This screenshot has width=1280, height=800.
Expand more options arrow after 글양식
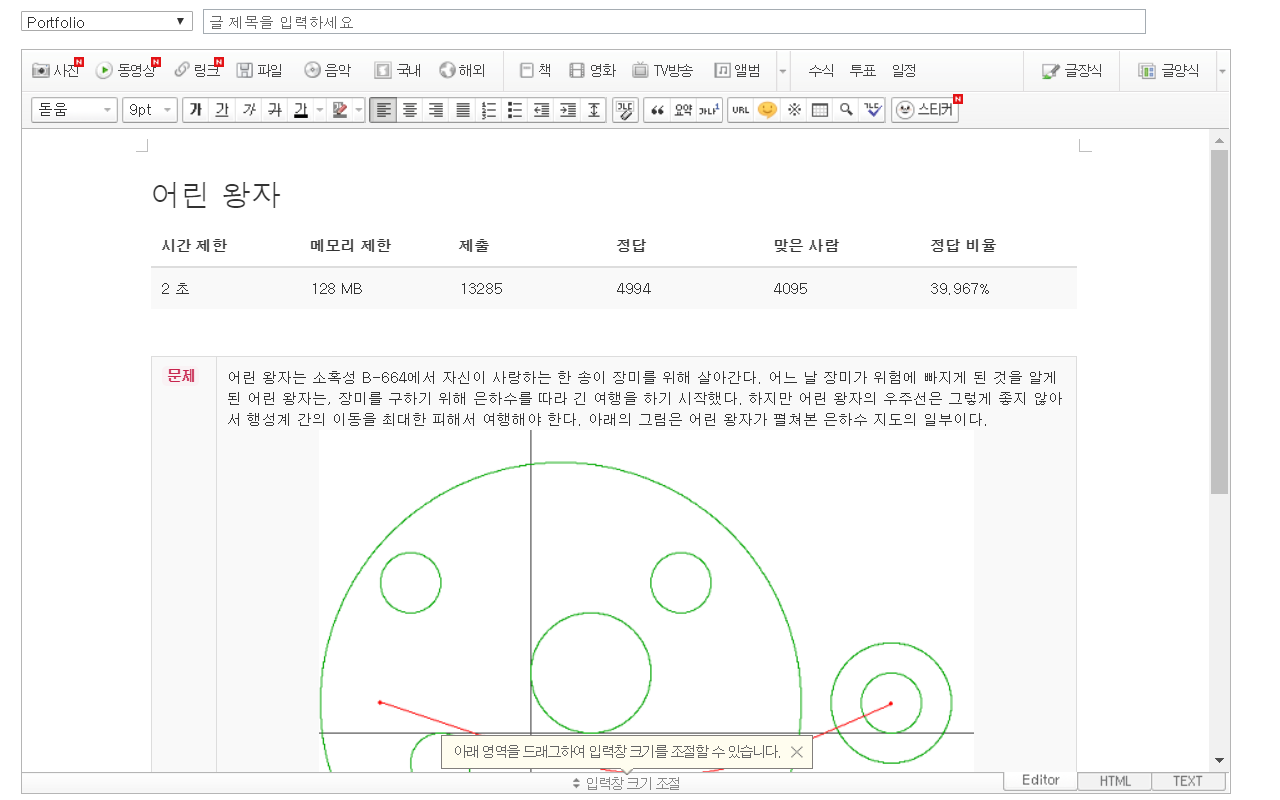point(1222,71)
